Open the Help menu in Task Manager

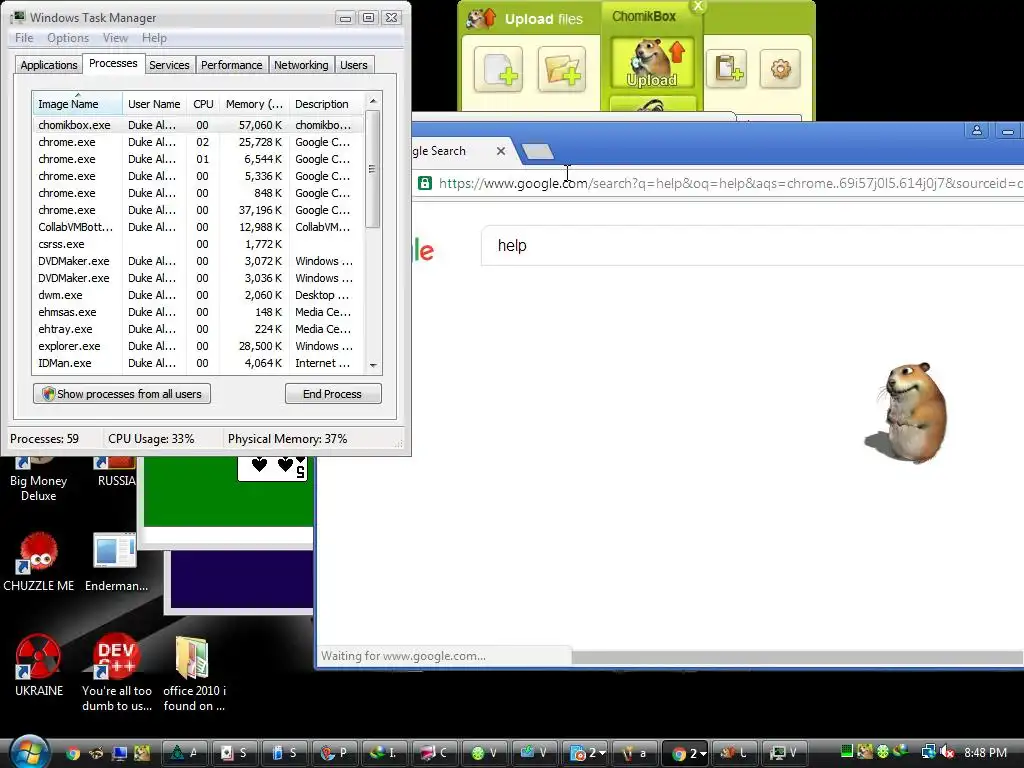(154, 38)
